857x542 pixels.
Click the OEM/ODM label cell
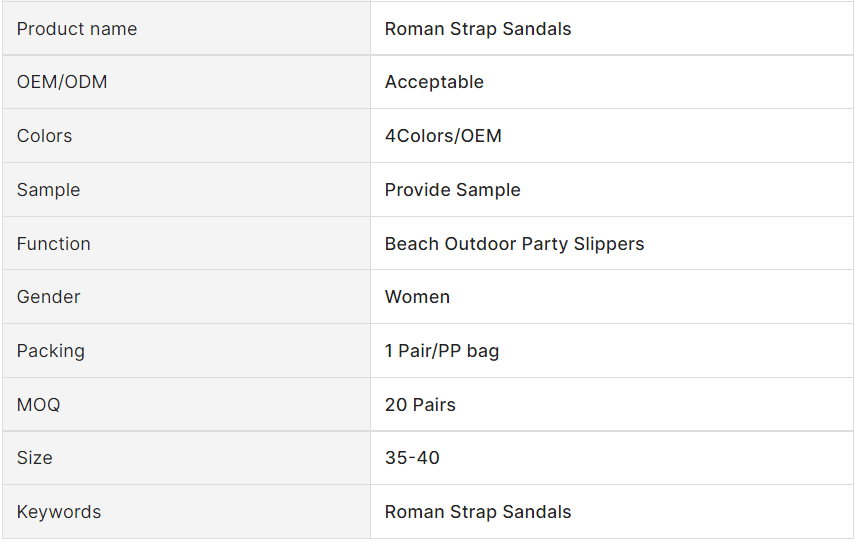coord(62,82)
